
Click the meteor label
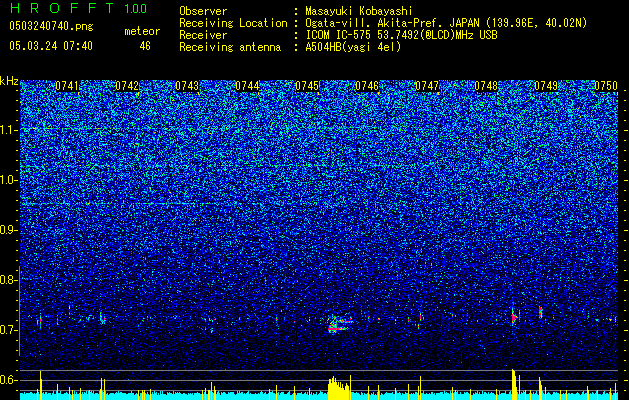142,31
